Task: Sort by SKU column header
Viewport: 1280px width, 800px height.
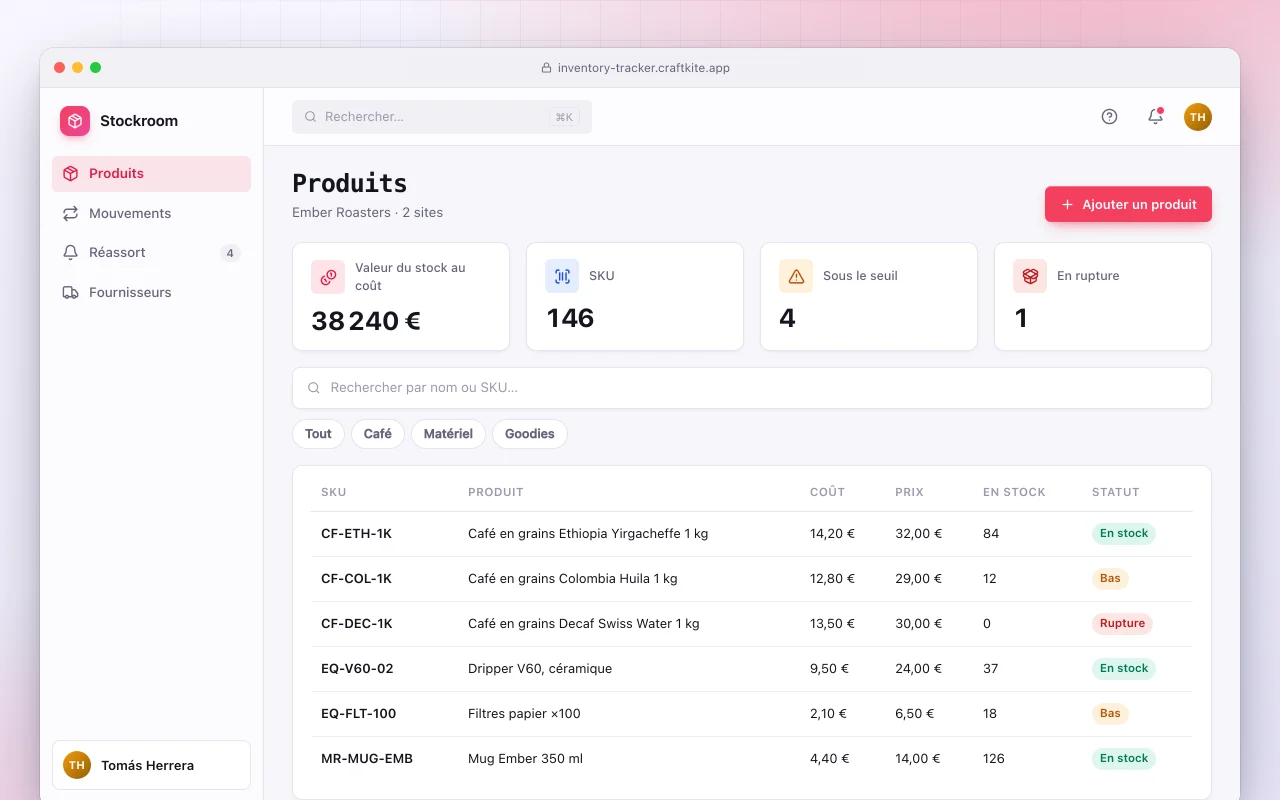Action: coord(334,492)
